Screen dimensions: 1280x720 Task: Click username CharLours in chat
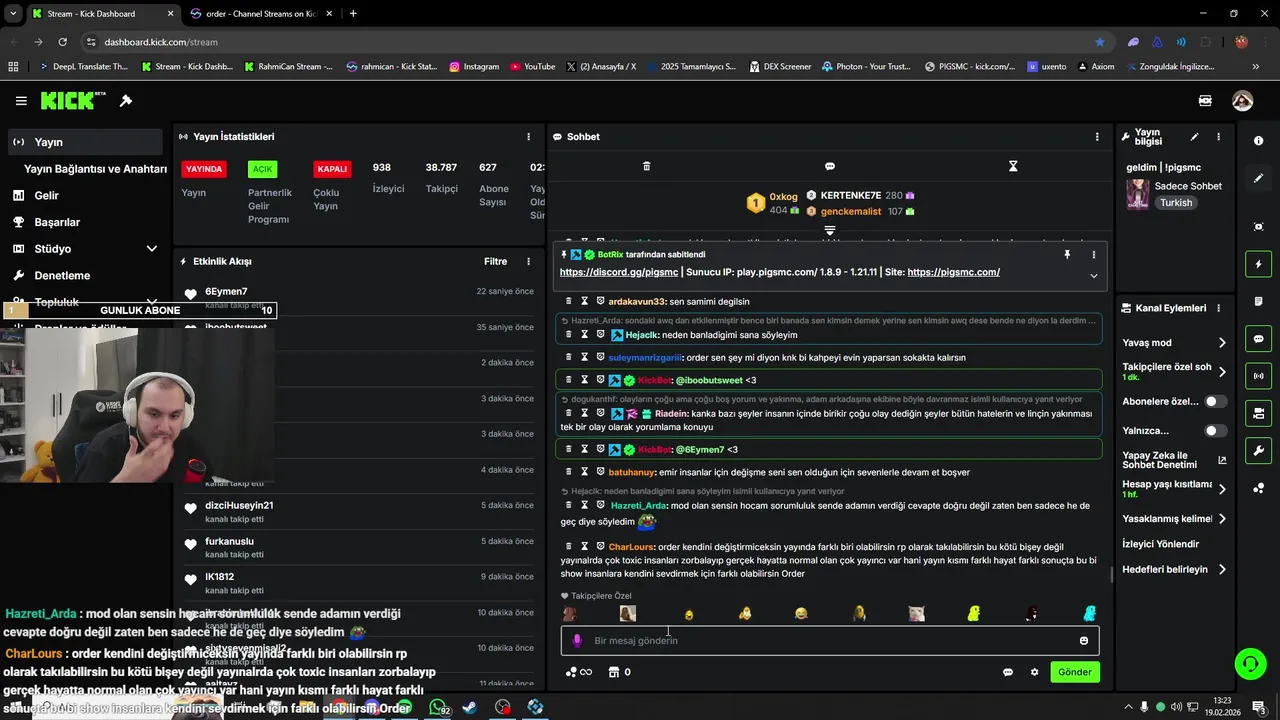coord(631,547)
